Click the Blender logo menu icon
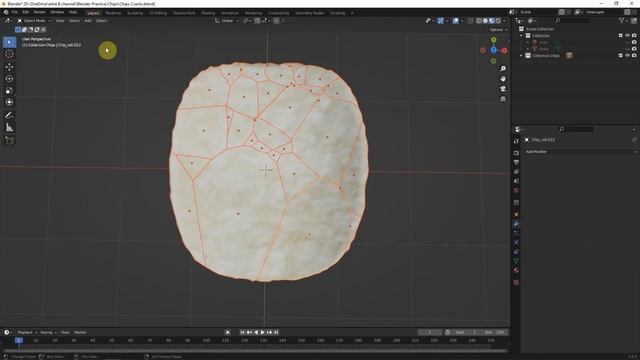This screenshot has width=640, height=360. coord(6,13)
